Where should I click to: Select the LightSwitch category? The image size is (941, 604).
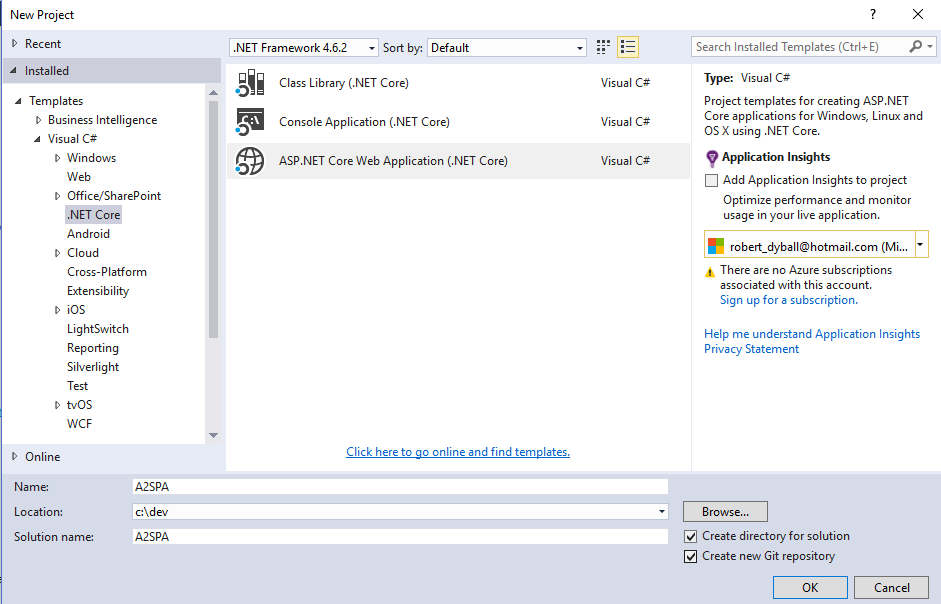click(x=98, y=329)
